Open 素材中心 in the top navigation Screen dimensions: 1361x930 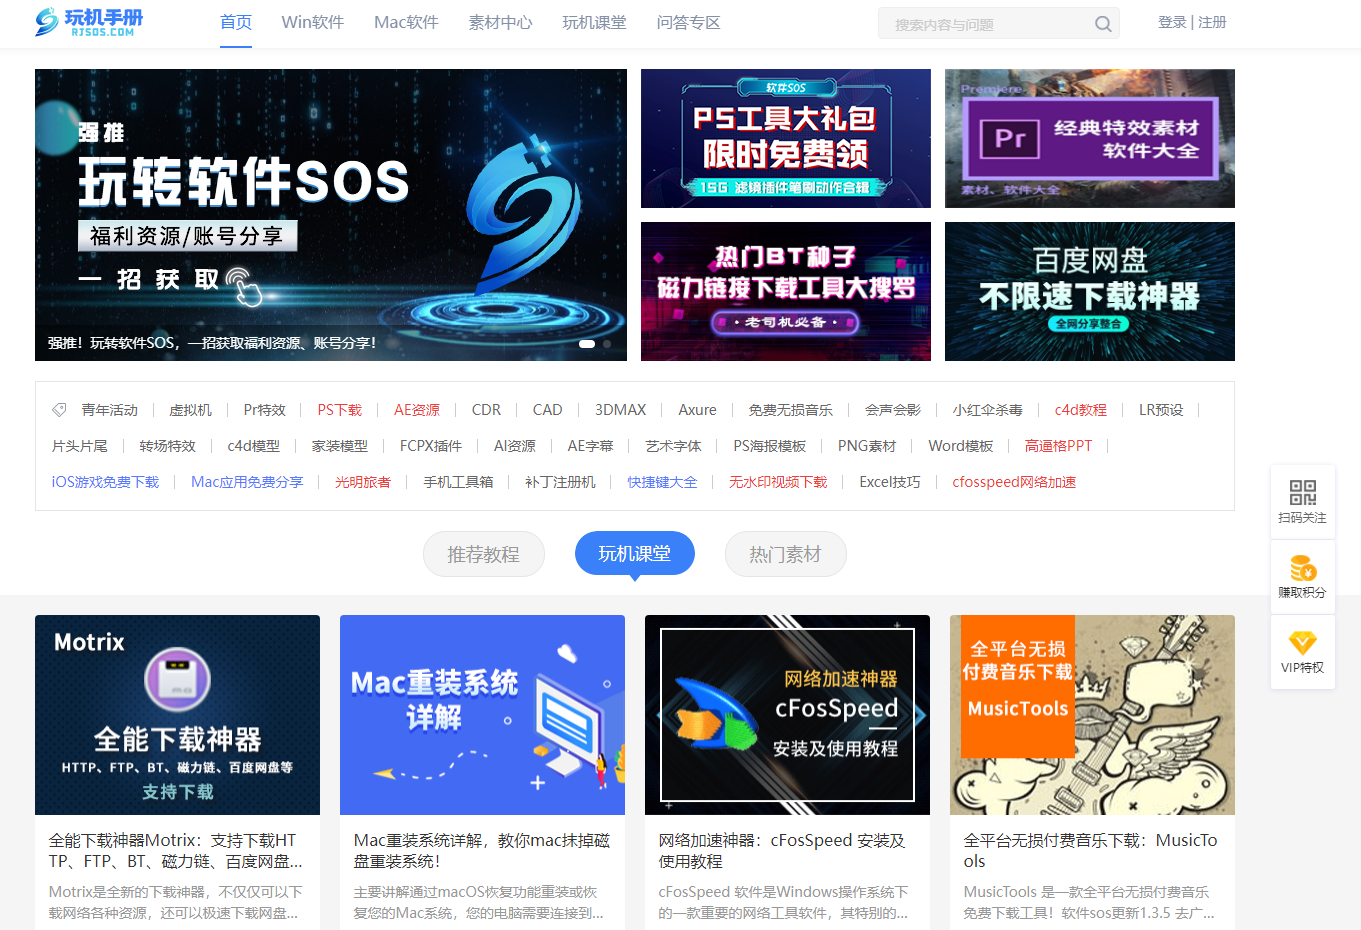coord(501,22)
